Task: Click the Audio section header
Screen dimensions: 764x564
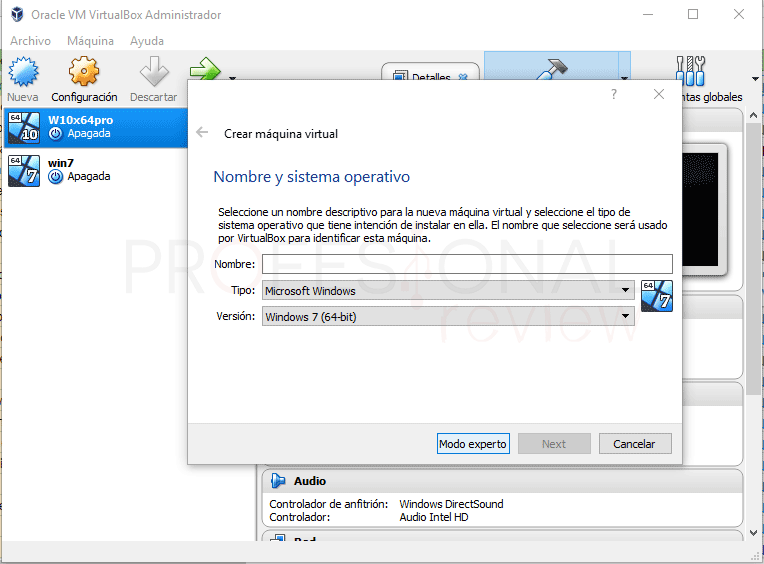Action: [x=502, y=481]
